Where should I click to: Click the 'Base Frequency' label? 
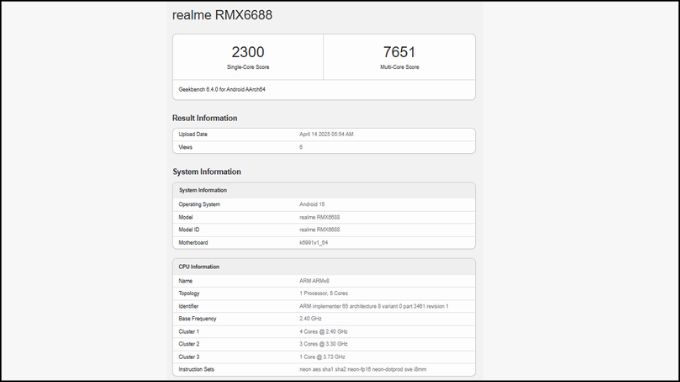(x=197, y=319)
